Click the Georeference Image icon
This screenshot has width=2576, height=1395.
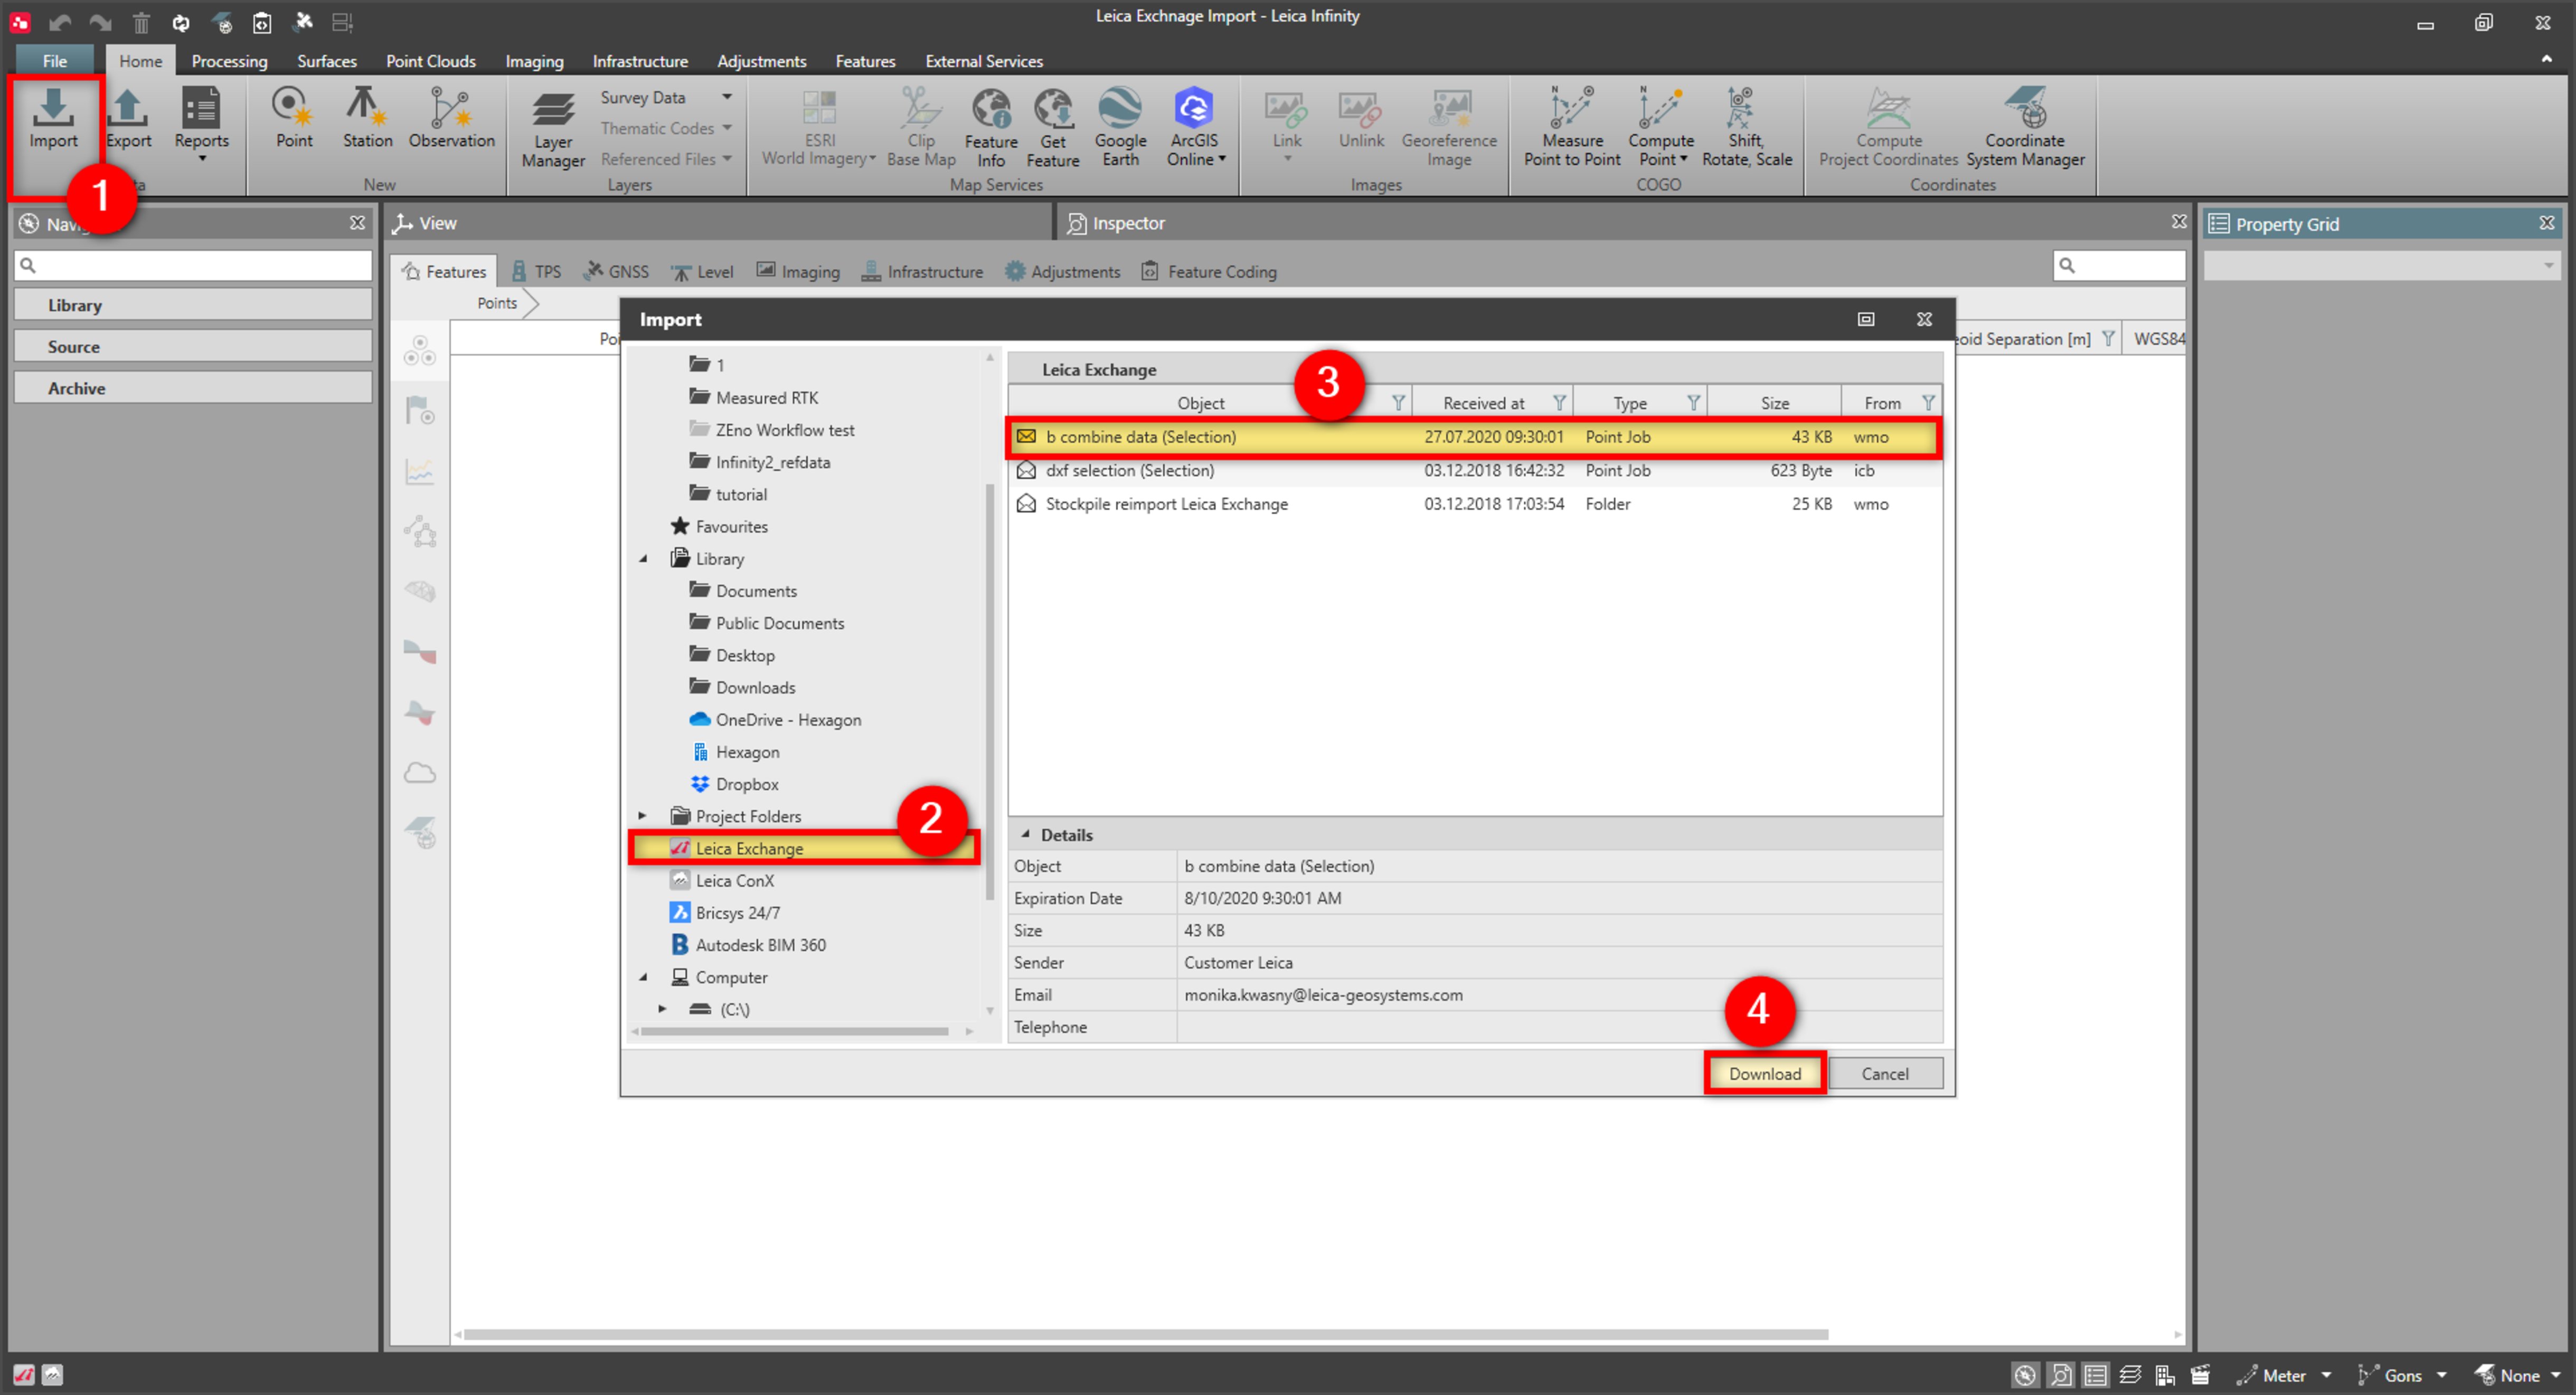(1449, 127)
